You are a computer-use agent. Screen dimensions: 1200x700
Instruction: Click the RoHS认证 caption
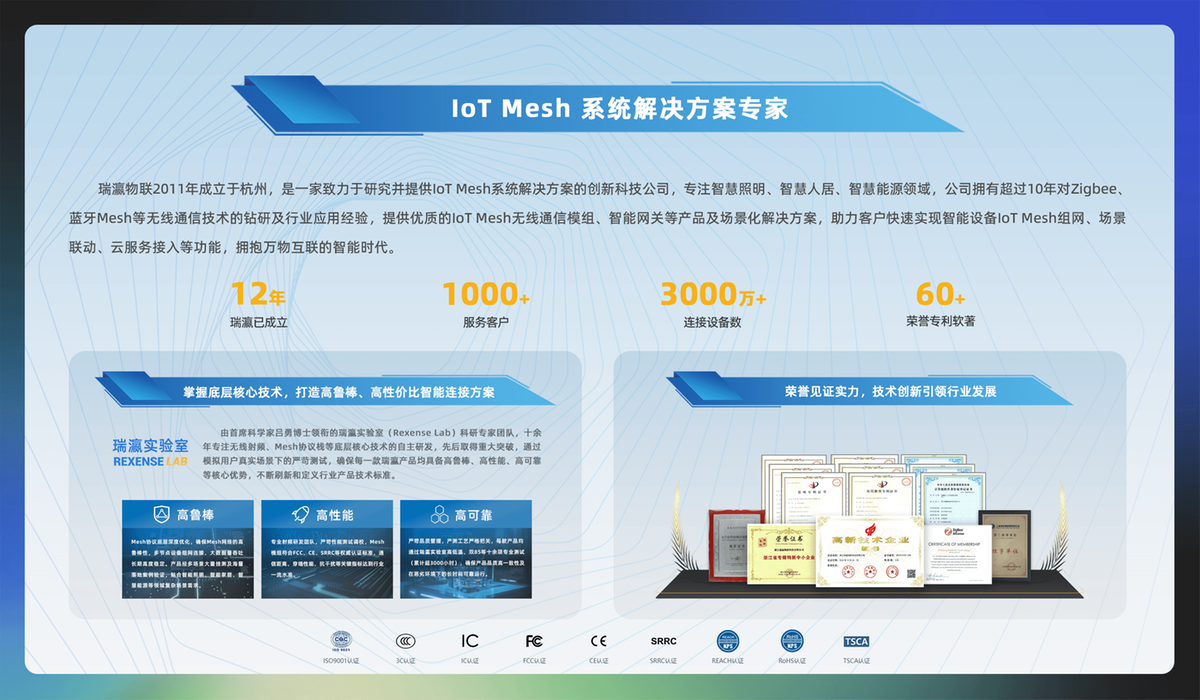pos(791,660)
